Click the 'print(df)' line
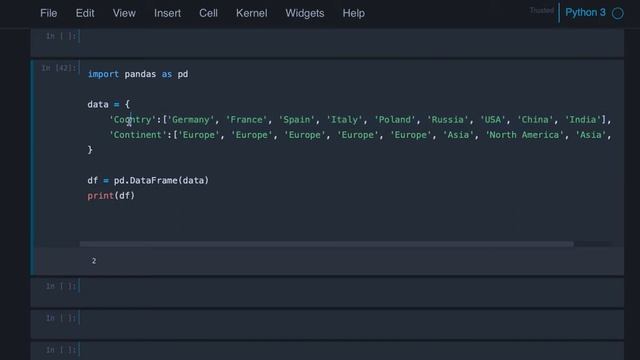 pos(111,196)
